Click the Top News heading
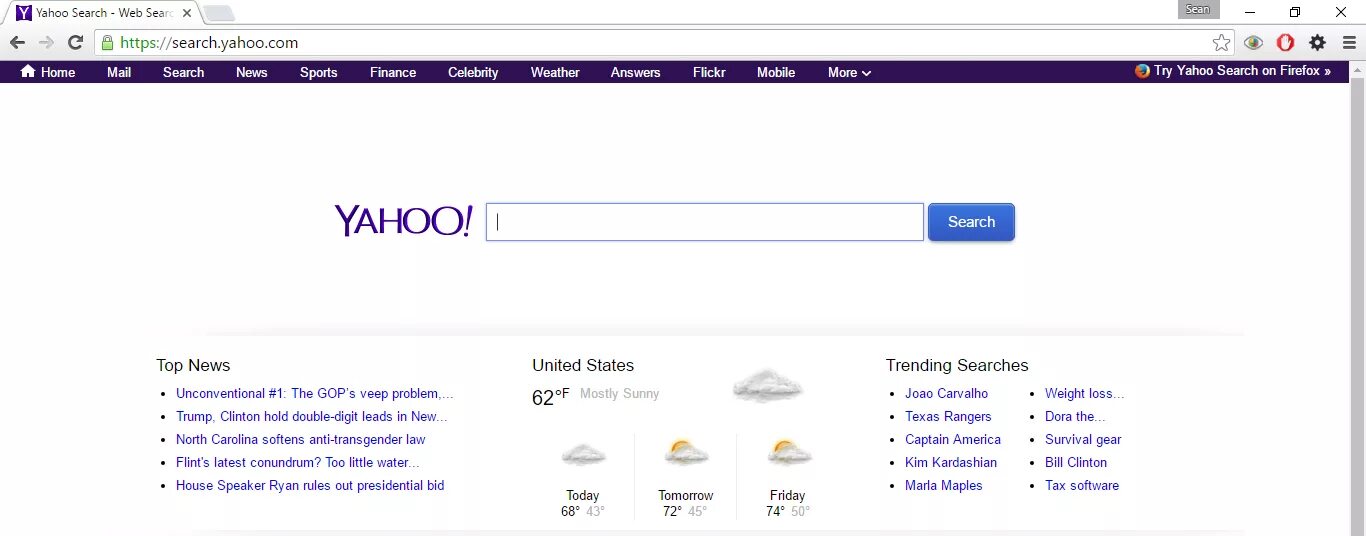 click(x=193, y=365)
